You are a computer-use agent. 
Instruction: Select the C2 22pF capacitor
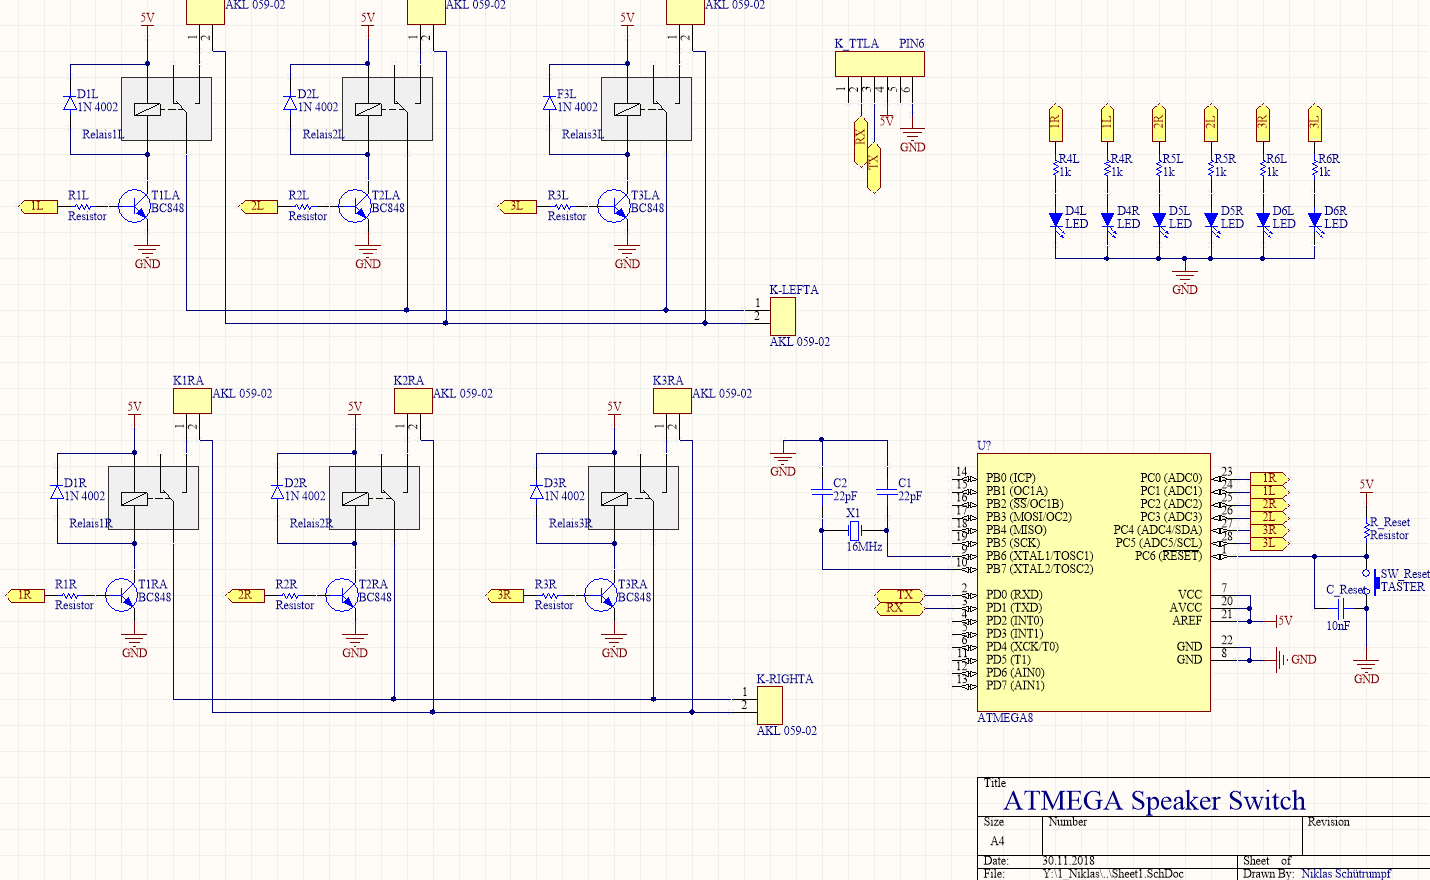pos(822,491)
